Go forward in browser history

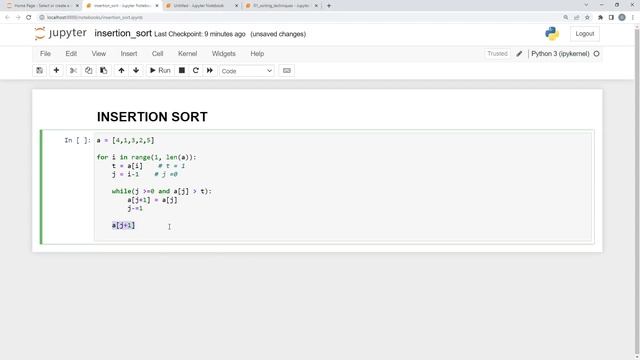click(x=18, y=18)
